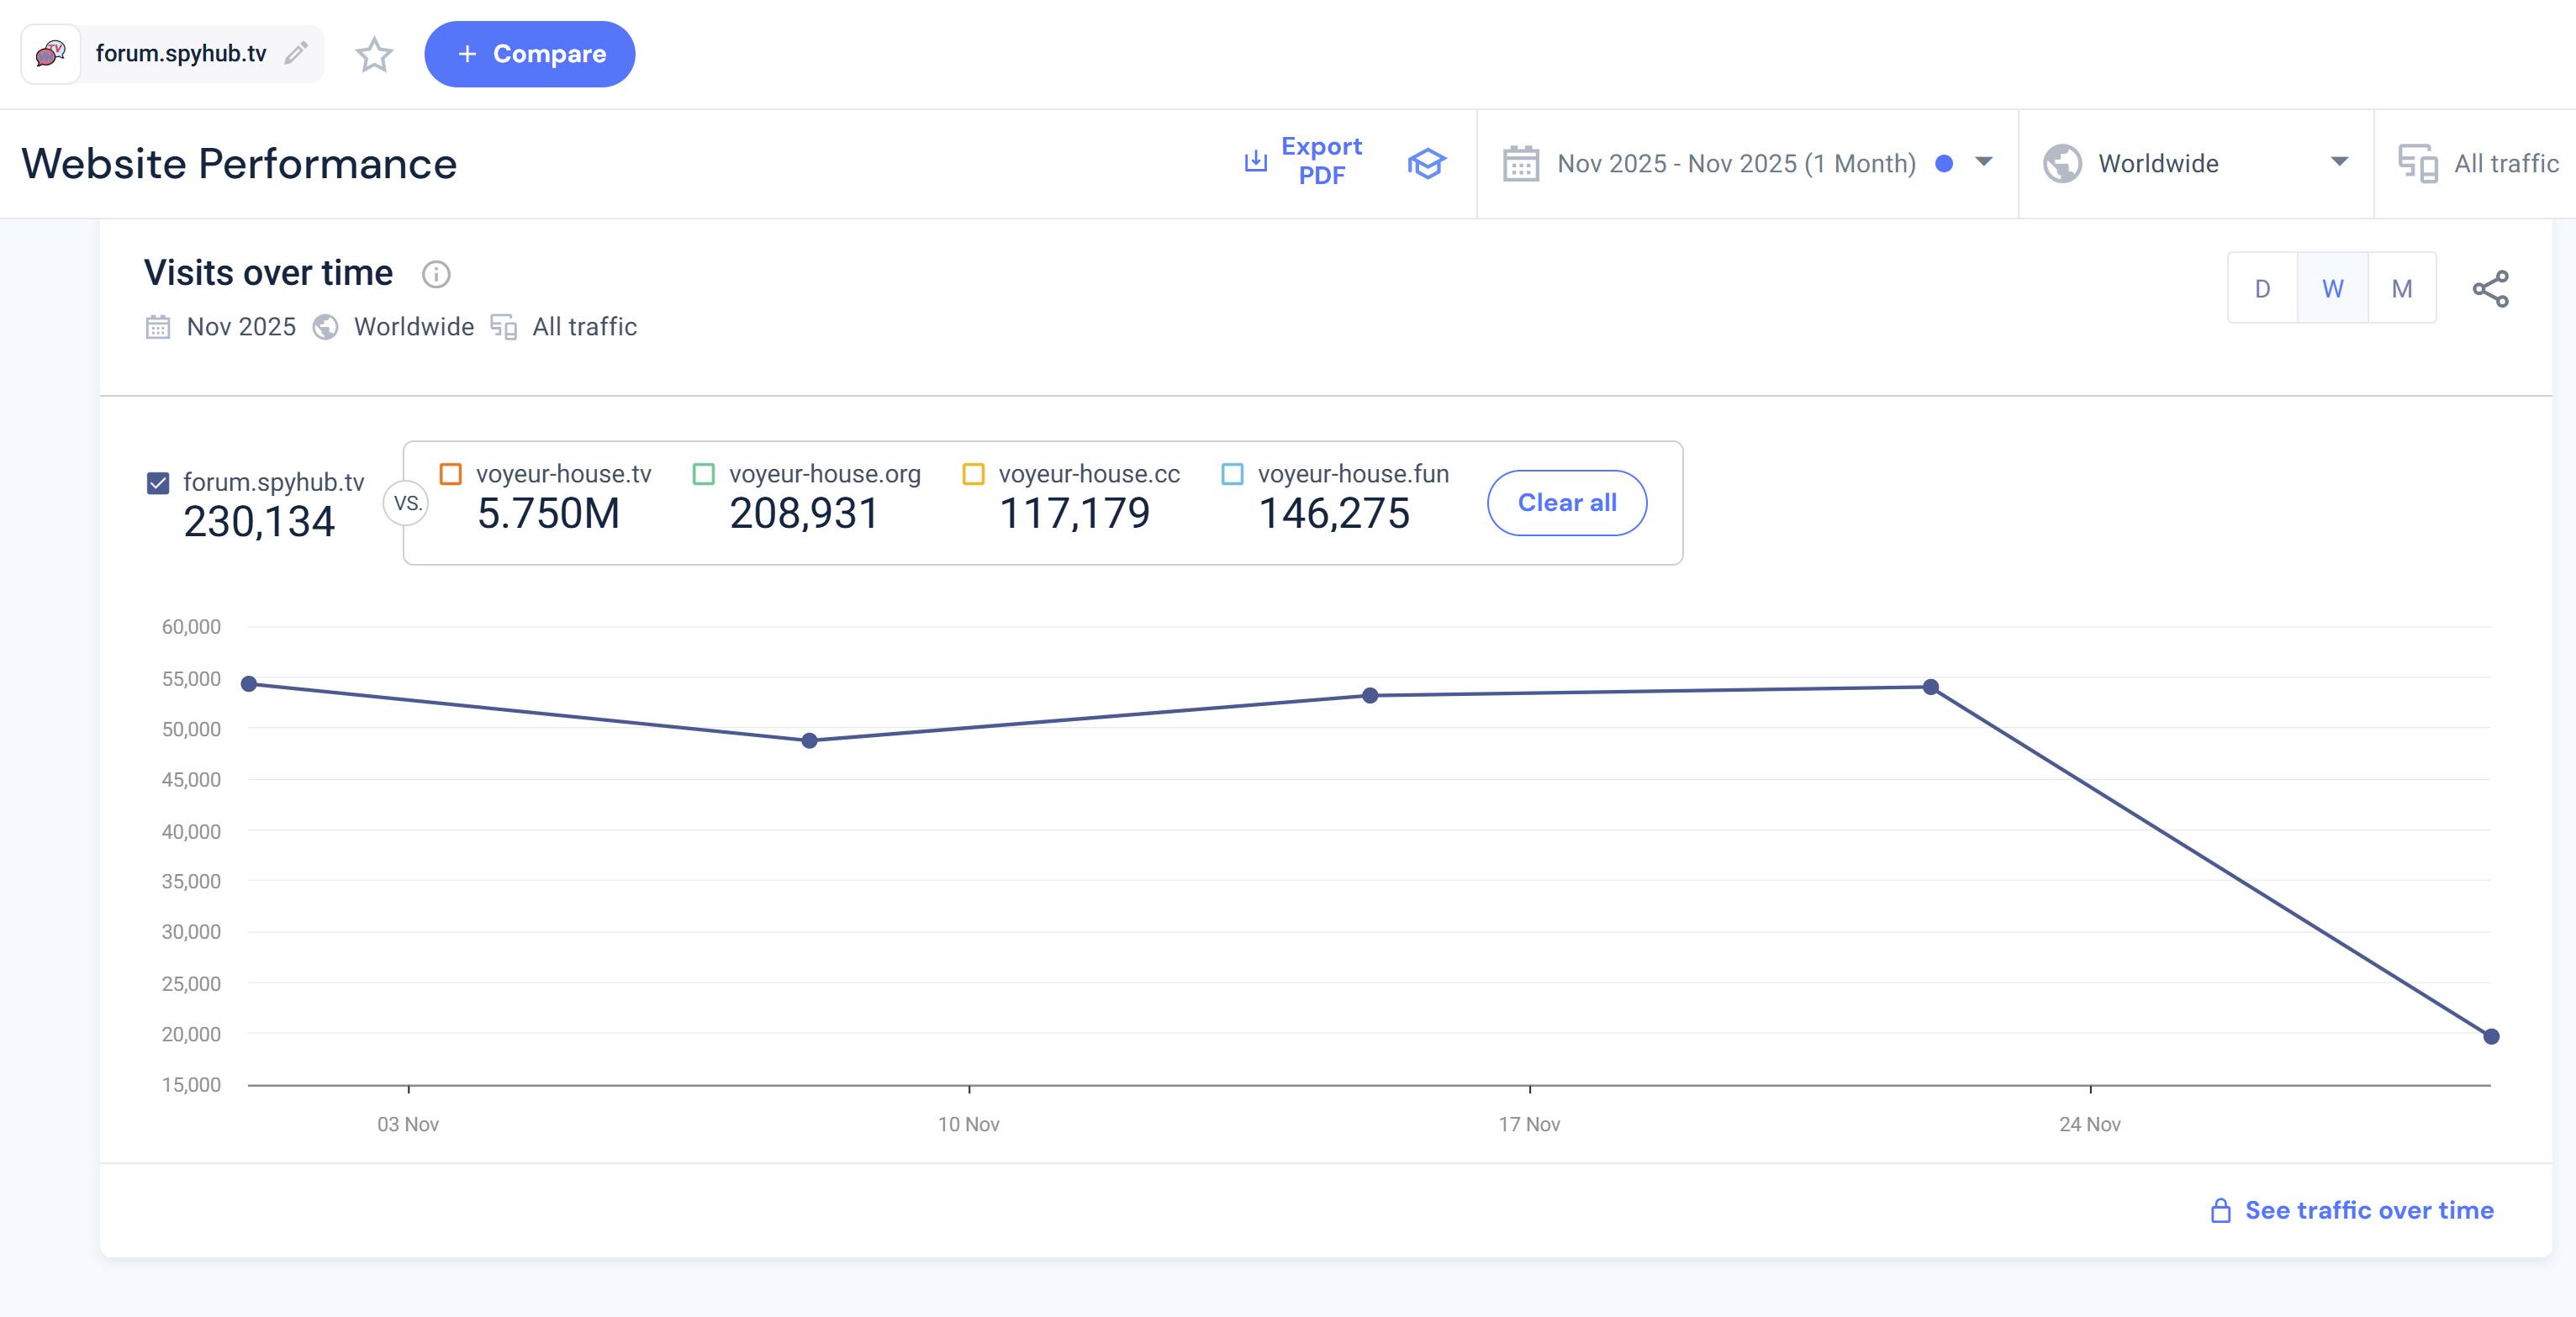Switch chart granularity to Daily (D)
Image resolution: width=2576 pixels, height=1317 pixels.
(x=2262, y=289)
